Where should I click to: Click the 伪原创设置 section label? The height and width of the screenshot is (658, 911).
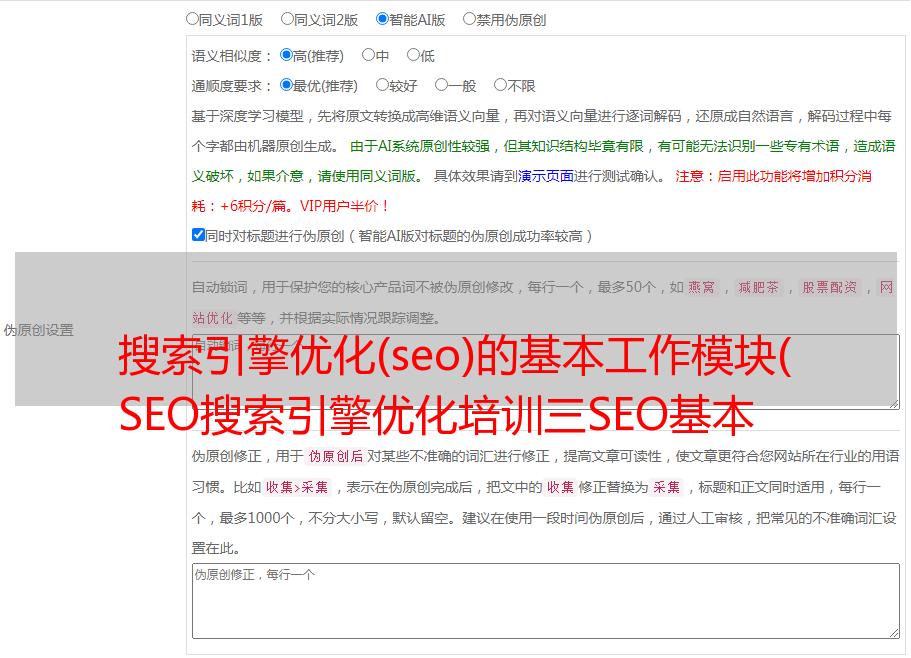(x=39, y=330)
